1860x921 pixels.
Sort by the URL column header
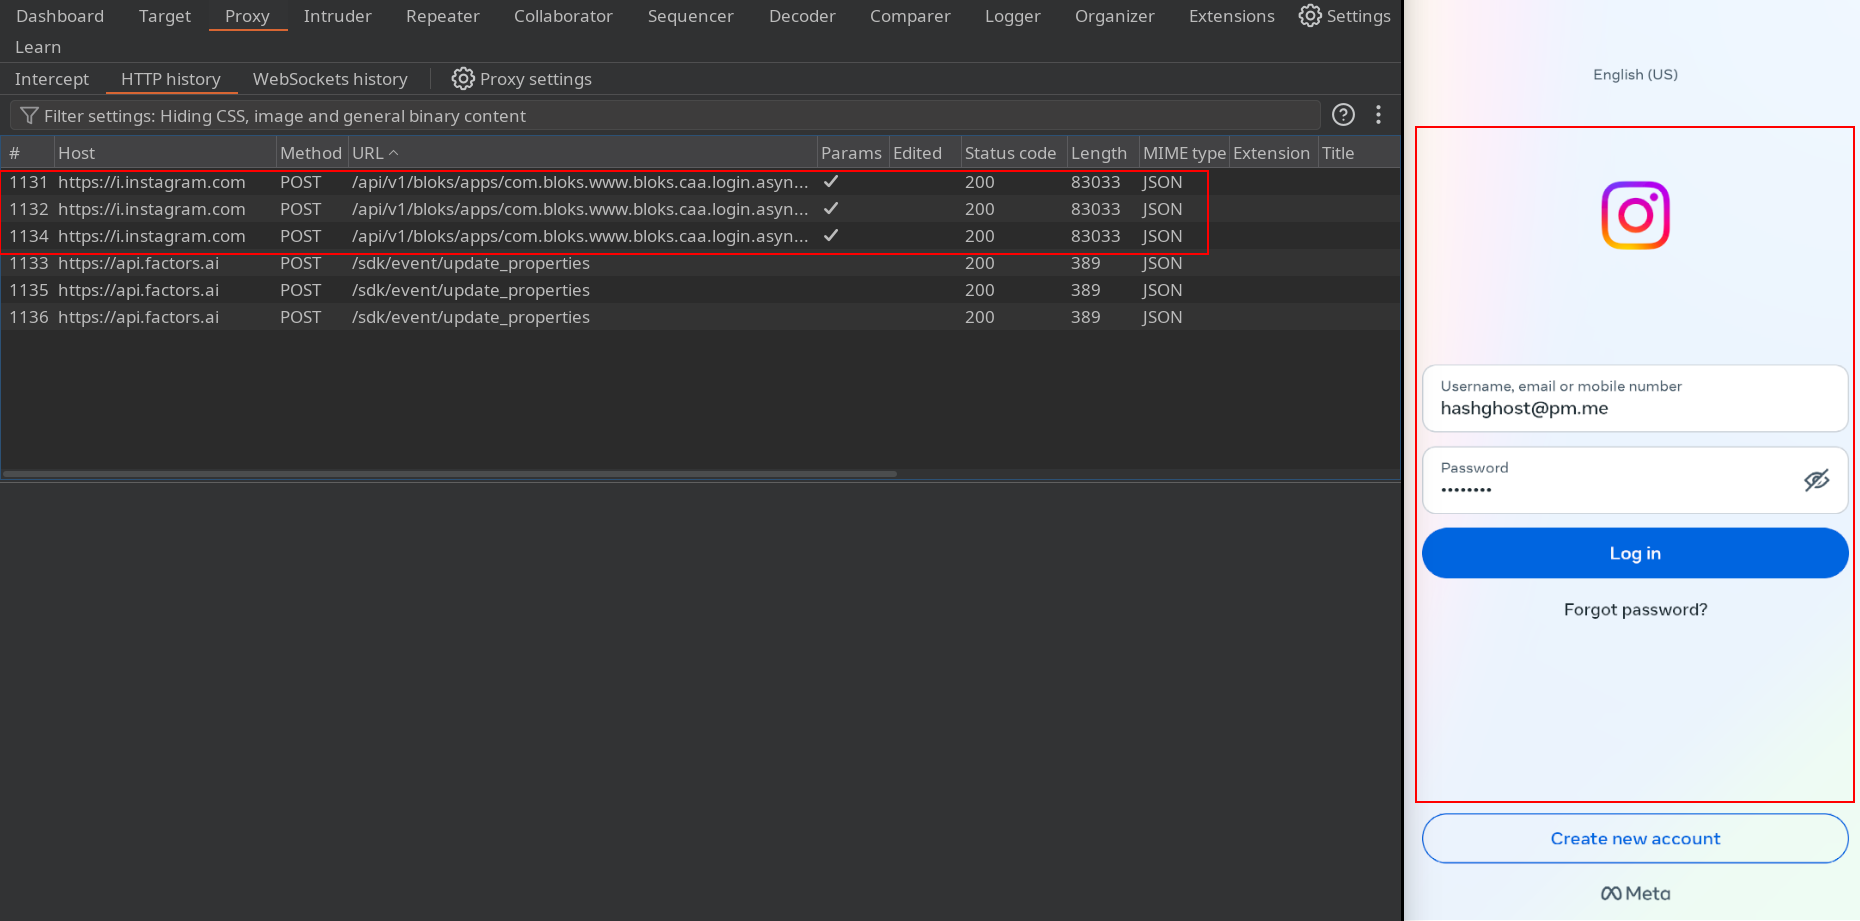click(368, 153)
